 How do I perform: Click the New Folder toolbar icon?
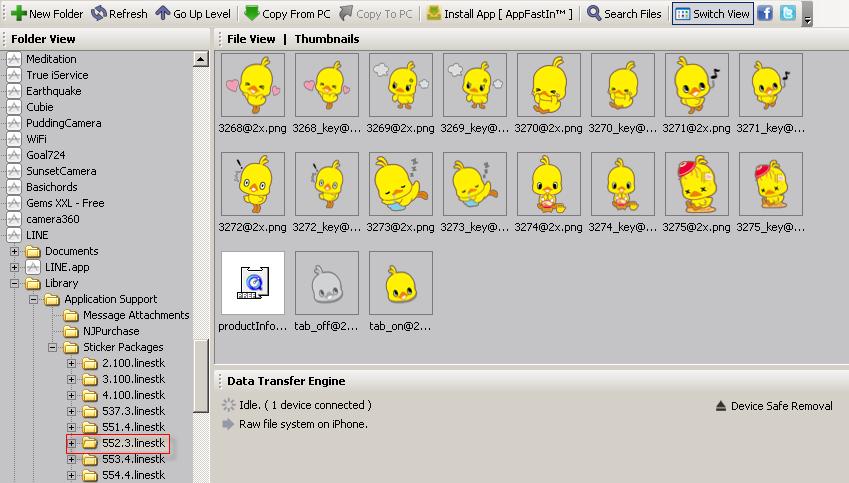tap(18, 14)
